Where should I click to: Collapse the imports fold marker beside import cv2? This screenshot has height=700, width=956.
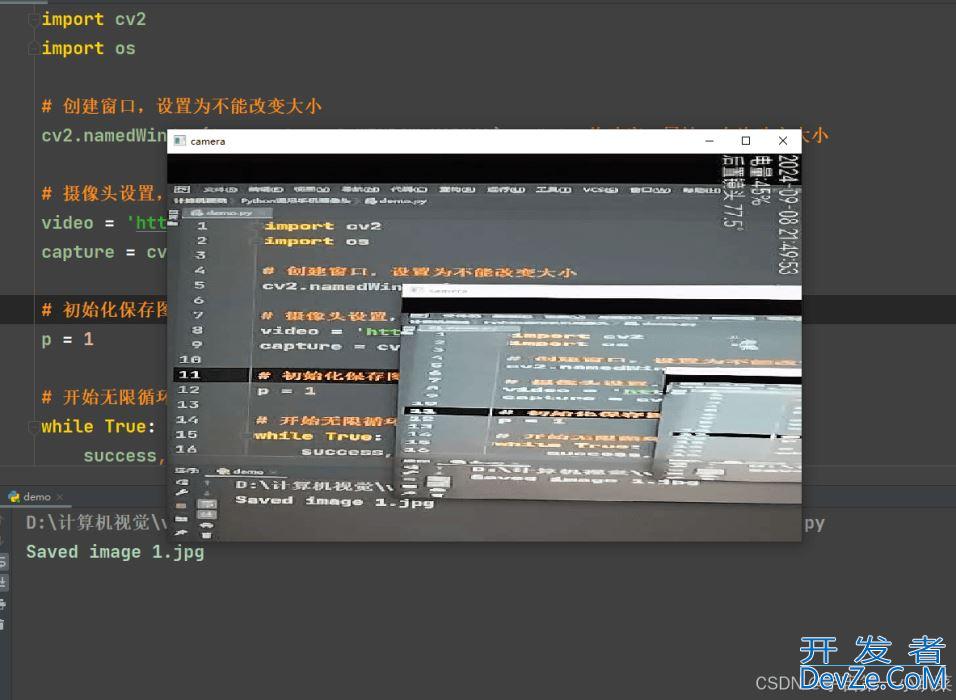point(34,20)
